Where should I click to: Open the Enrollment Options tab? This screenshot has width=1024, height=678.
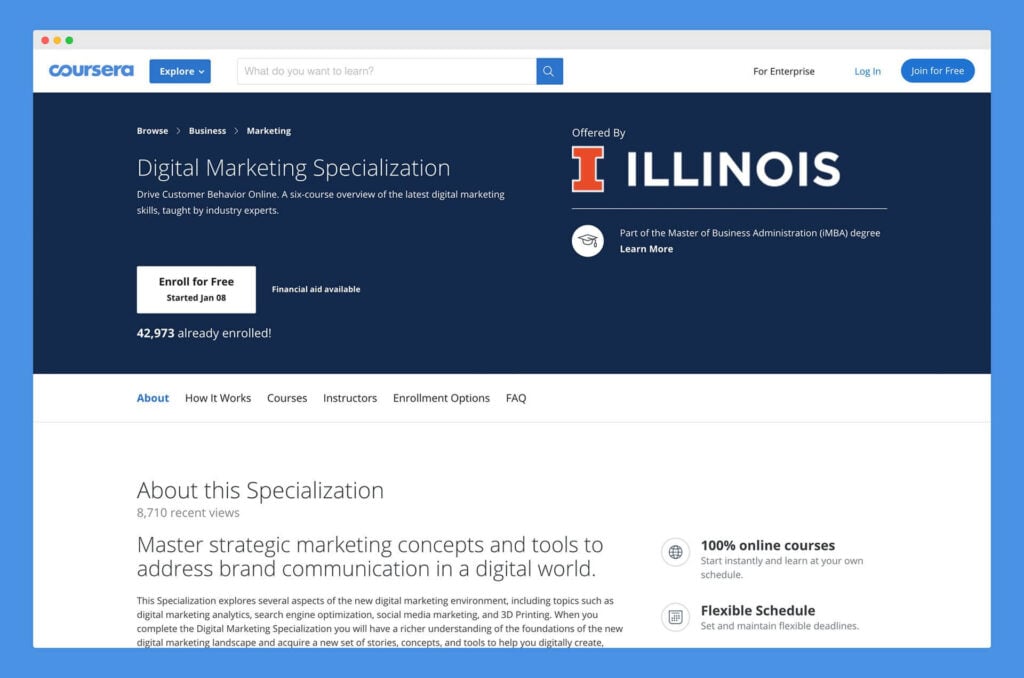click(x=441, y=398)
